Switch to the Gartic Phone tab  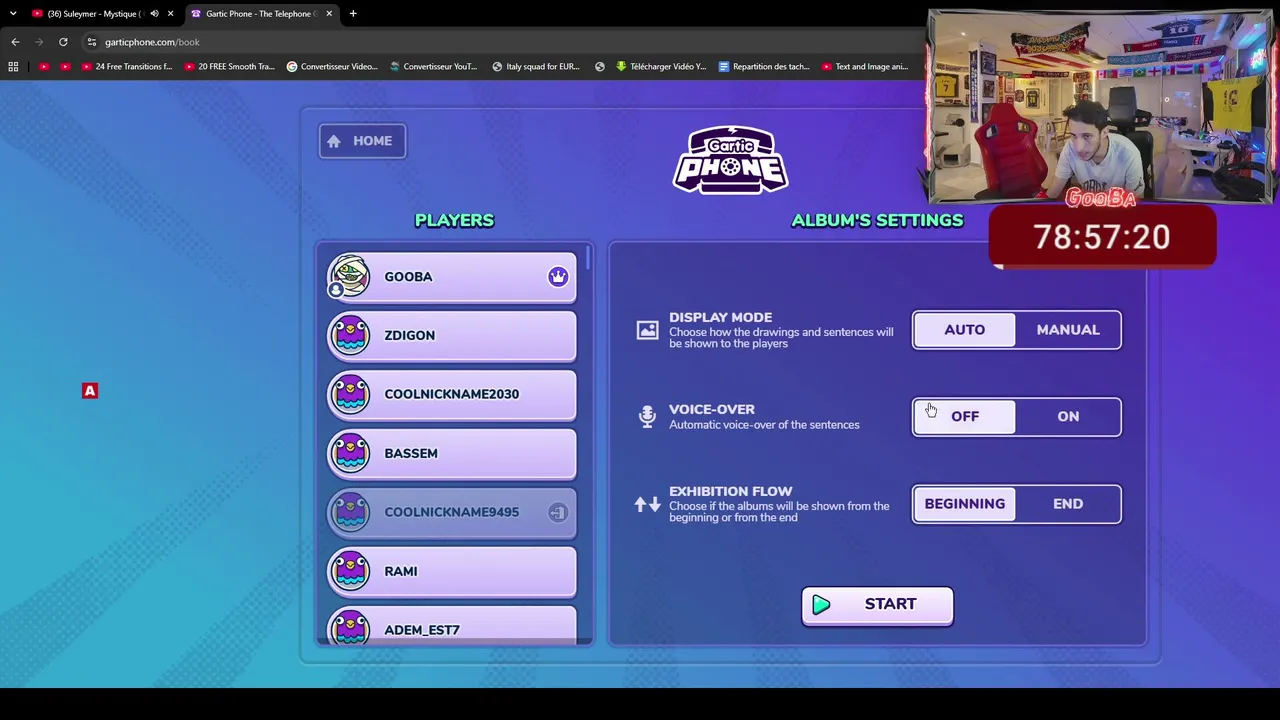pyautogui.click(x=262, y=14)
